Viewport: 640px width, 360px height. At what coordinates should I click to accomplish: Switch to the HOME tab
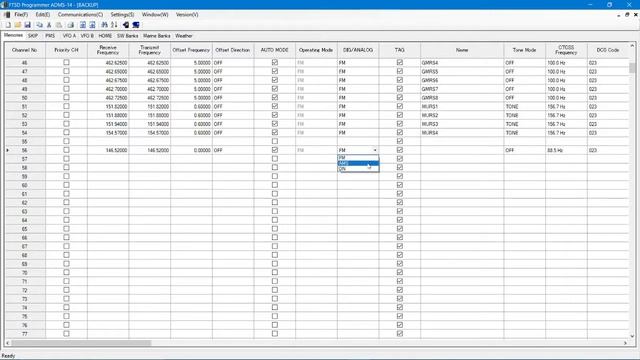tap(105, 36)
